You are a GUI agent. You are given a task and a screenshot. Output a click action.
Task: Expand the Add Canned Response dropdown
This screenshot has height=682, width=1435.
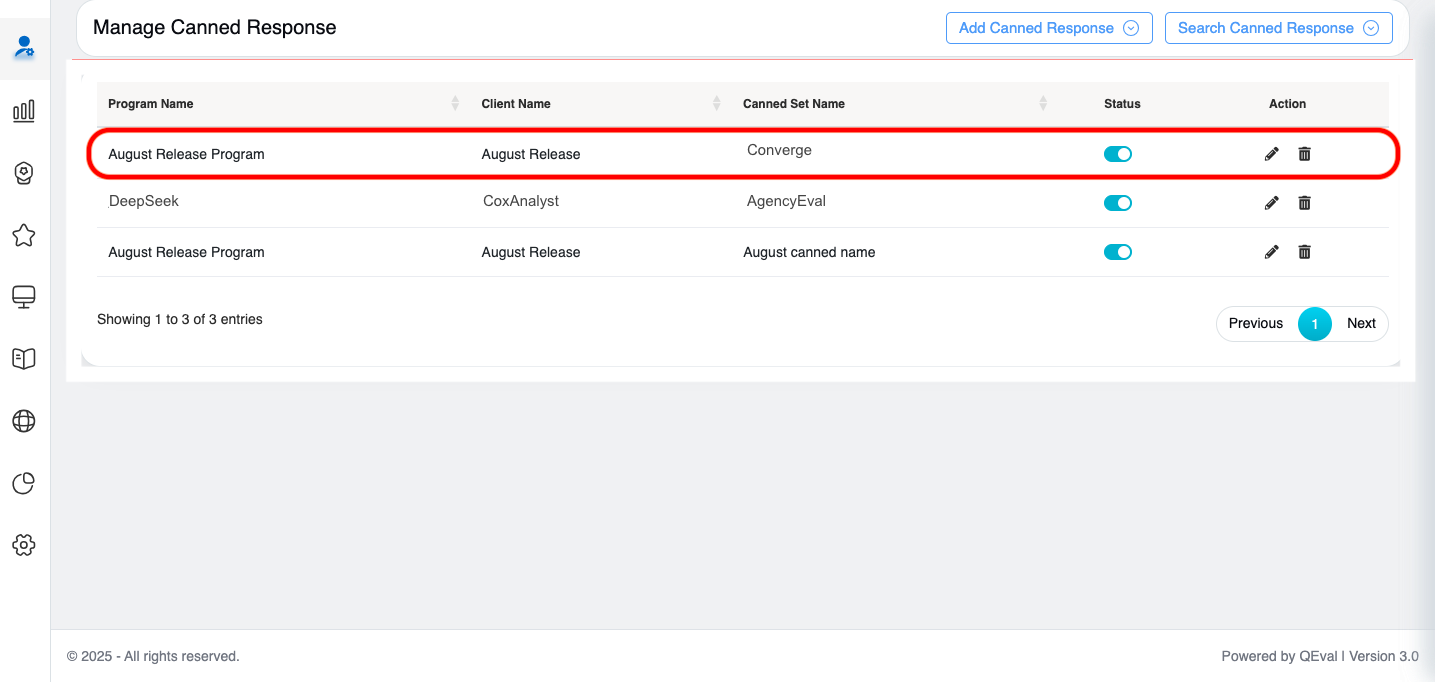[x=1048, y=28]
